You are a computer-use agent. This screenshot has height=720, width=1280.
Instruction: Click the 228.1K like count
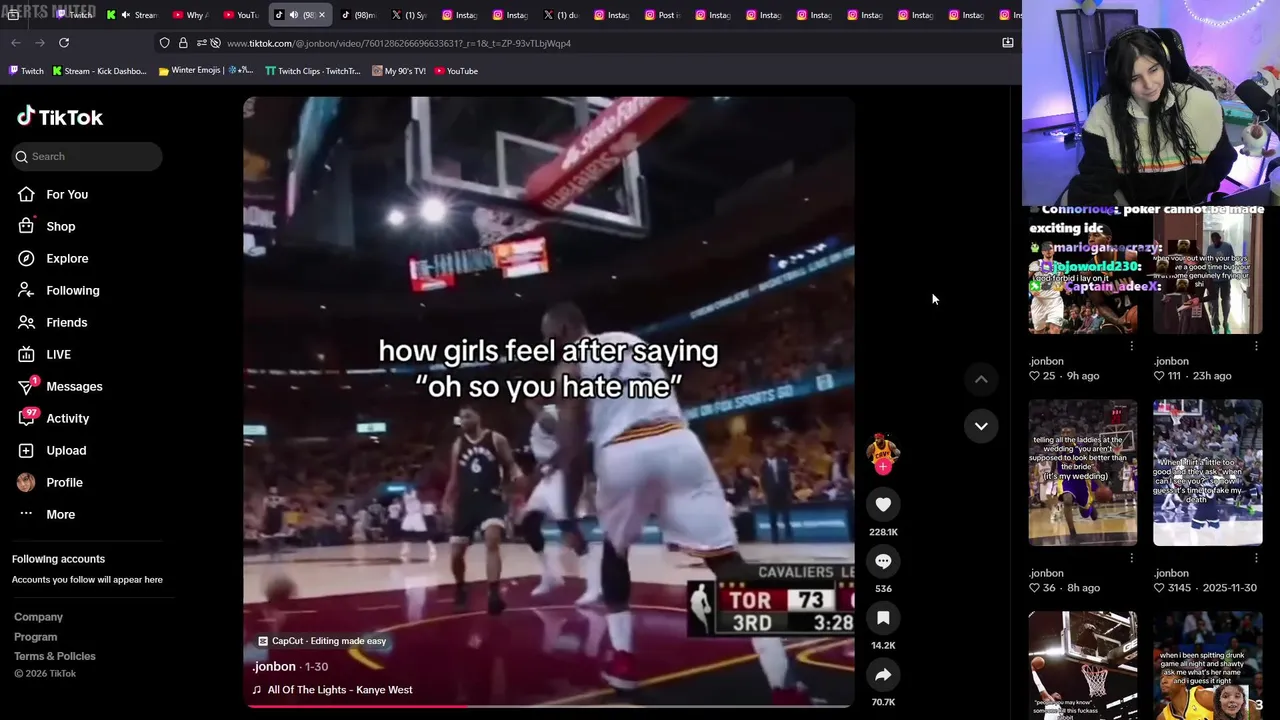click(x=883, y=532)
